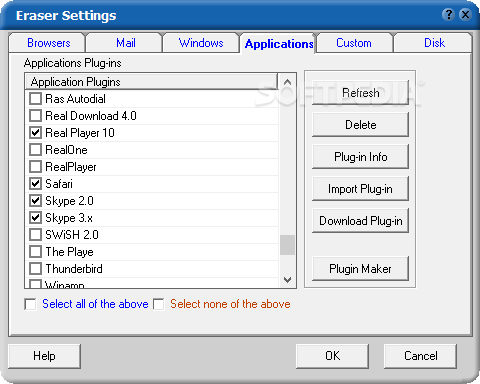This screenshot has height=384, width=480.
Task: Enable the Ras Autodial checkbox
Action: click(x=35, y=99)
